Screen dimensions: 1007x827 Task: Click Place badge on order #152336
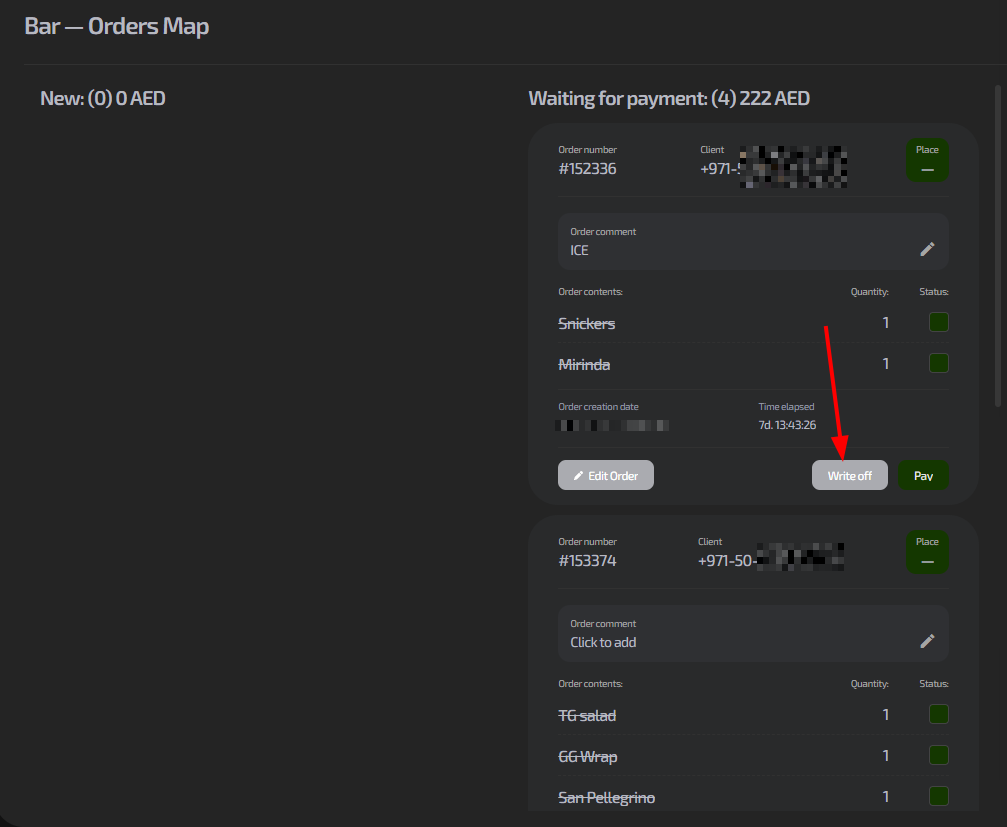point(927,160)
